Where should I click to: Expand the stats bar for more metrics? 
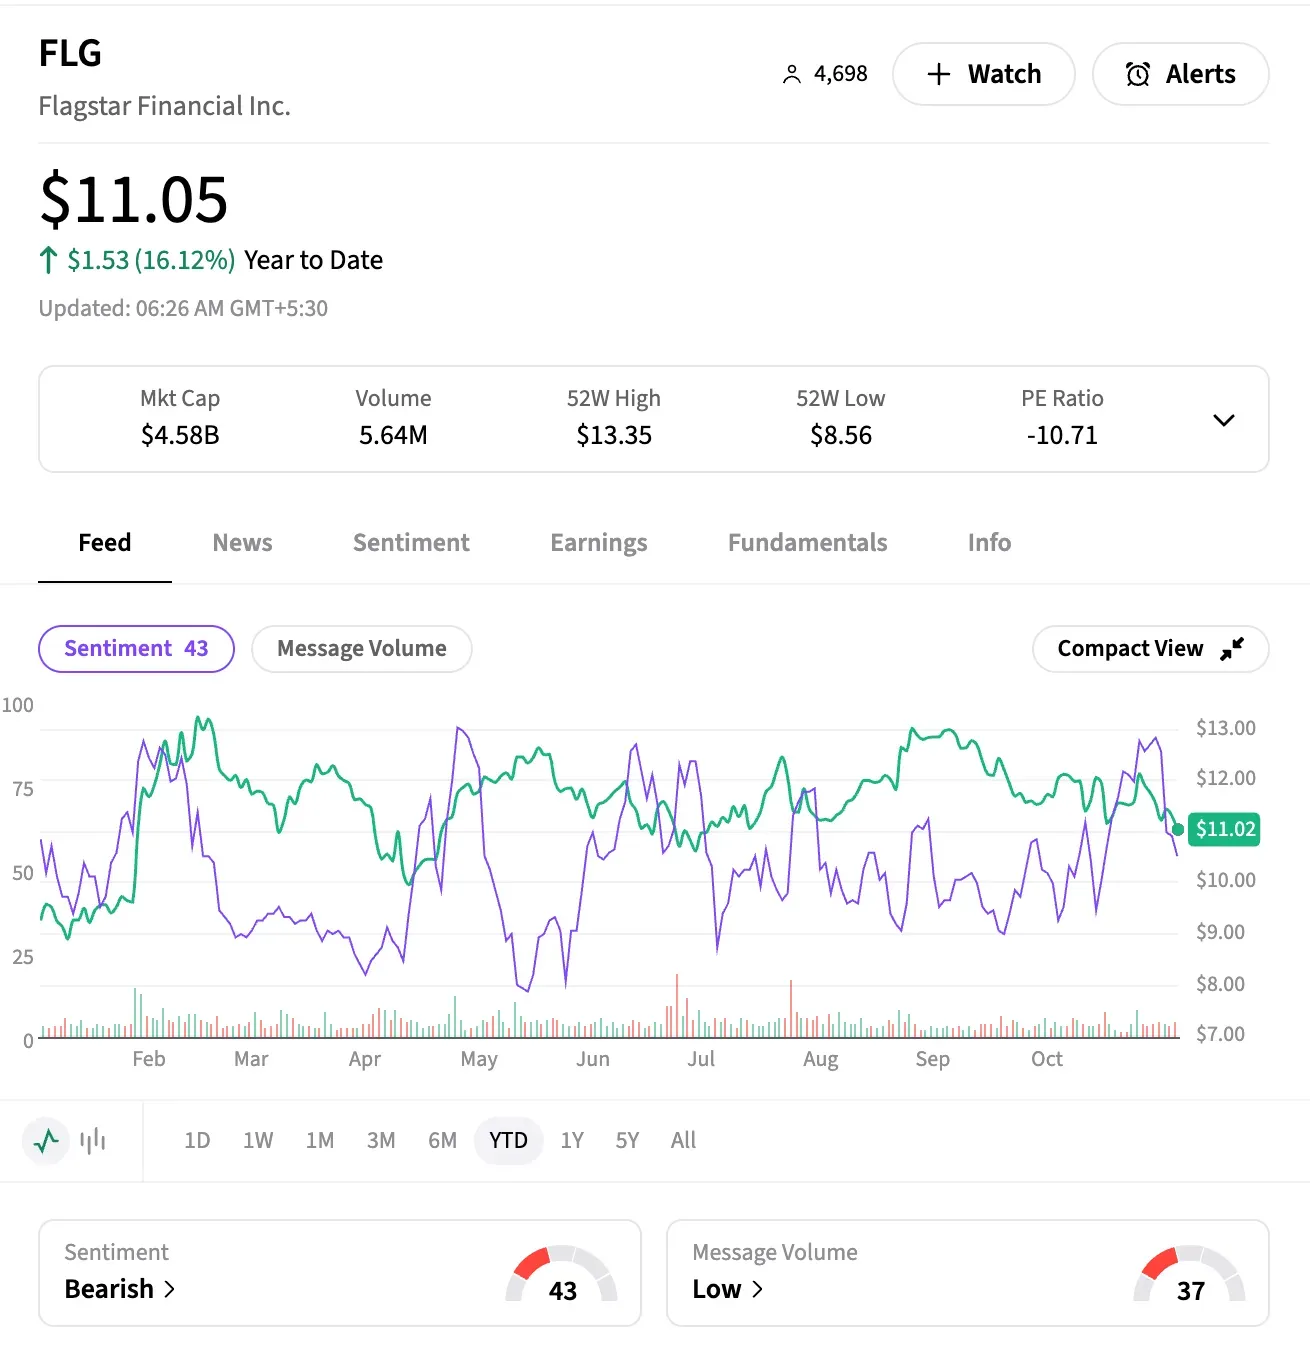pos(1224,420)
